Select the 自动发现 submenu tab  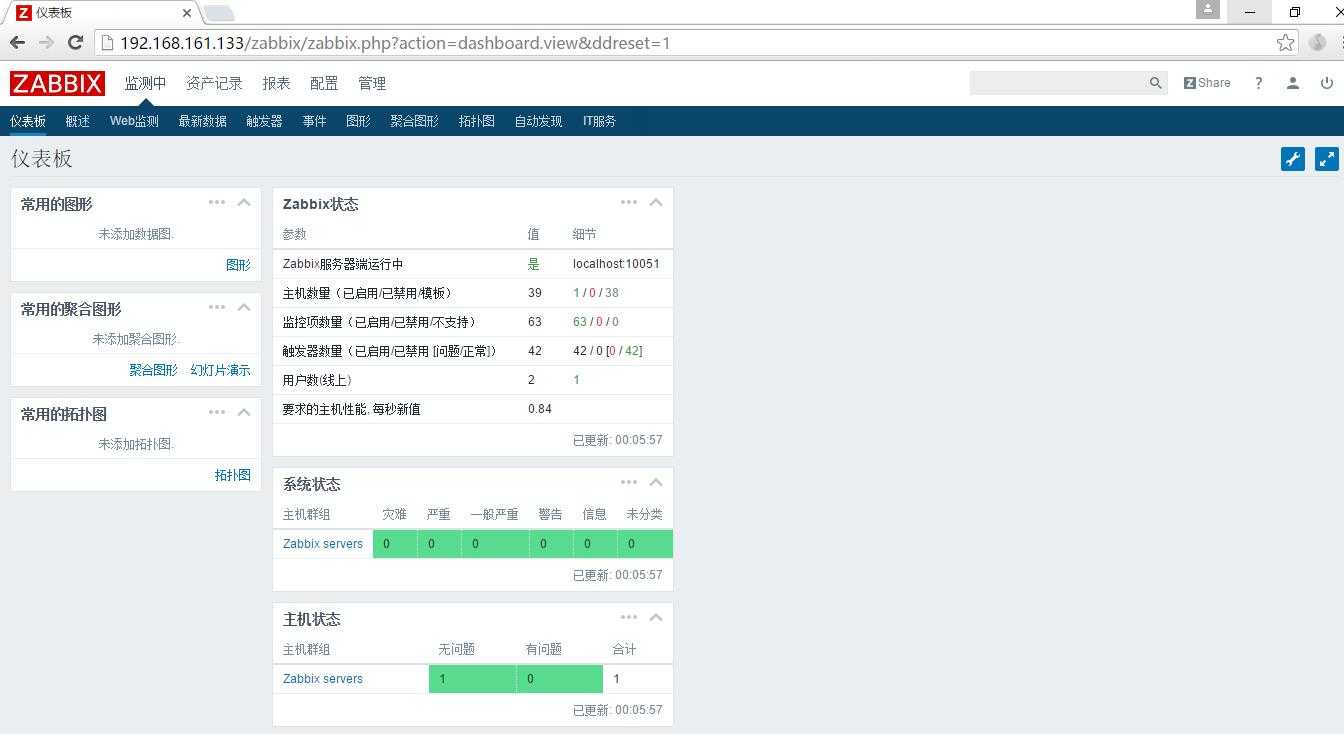point(538,121)
